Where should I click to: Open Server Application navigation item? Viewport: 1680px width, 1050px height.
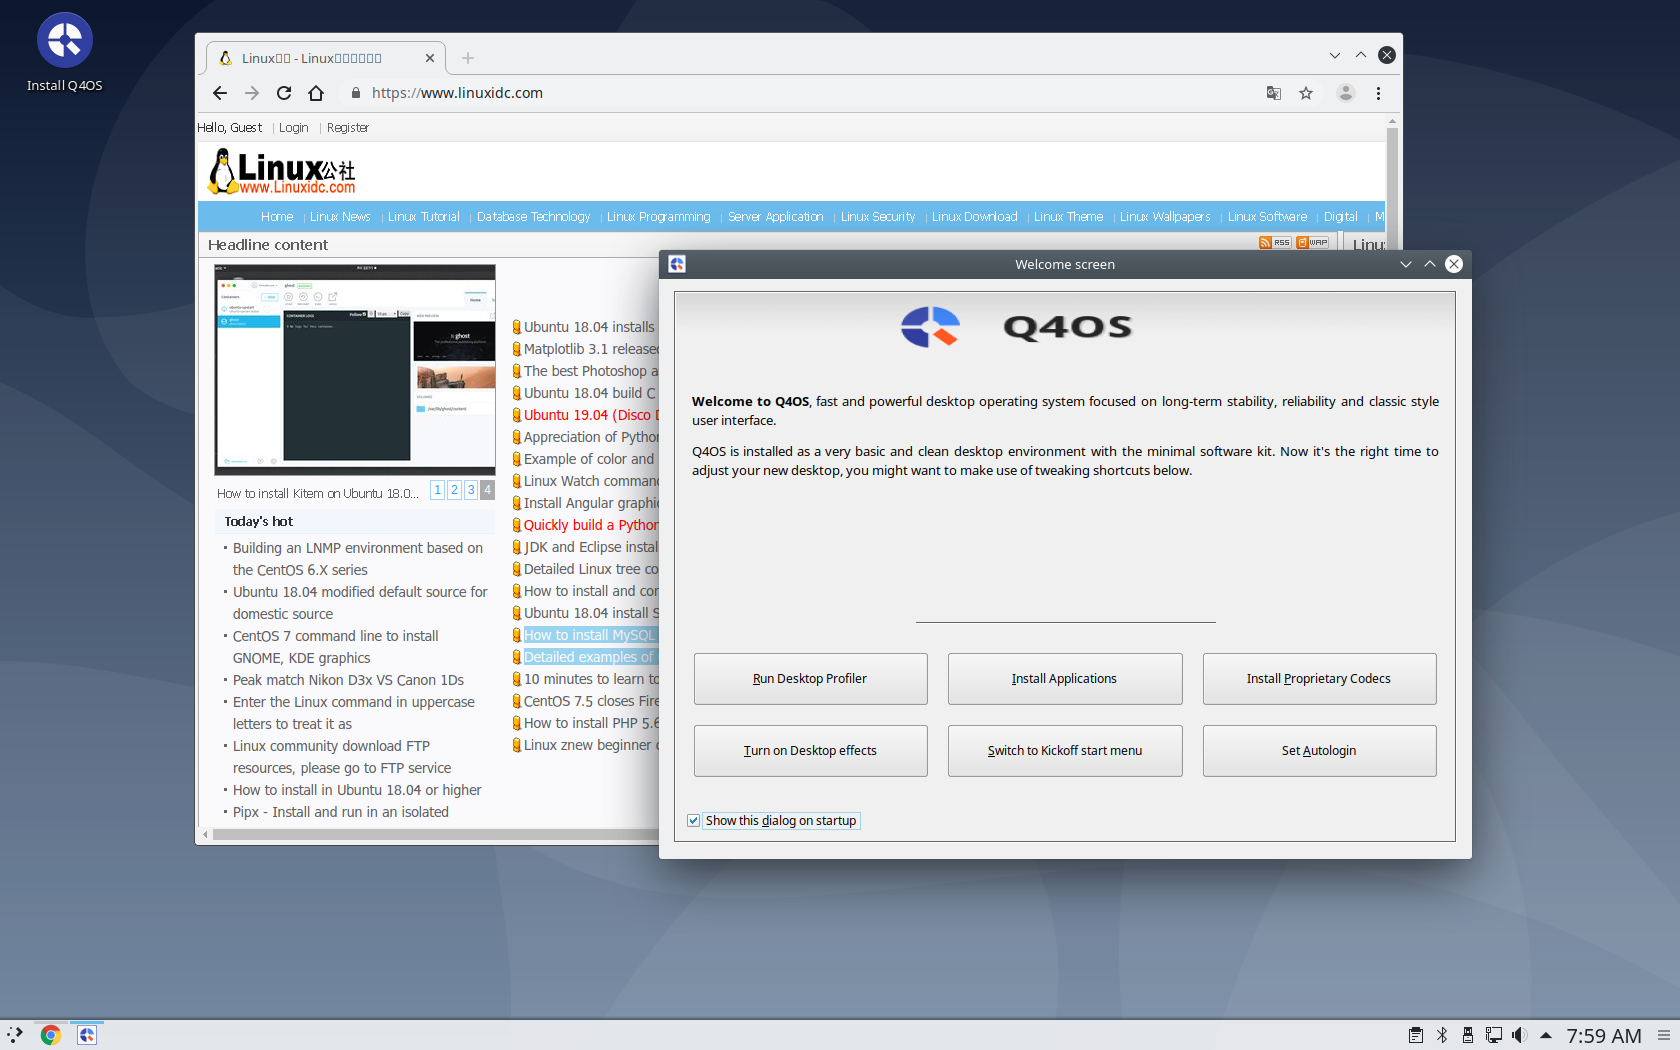tap(776, 217)
